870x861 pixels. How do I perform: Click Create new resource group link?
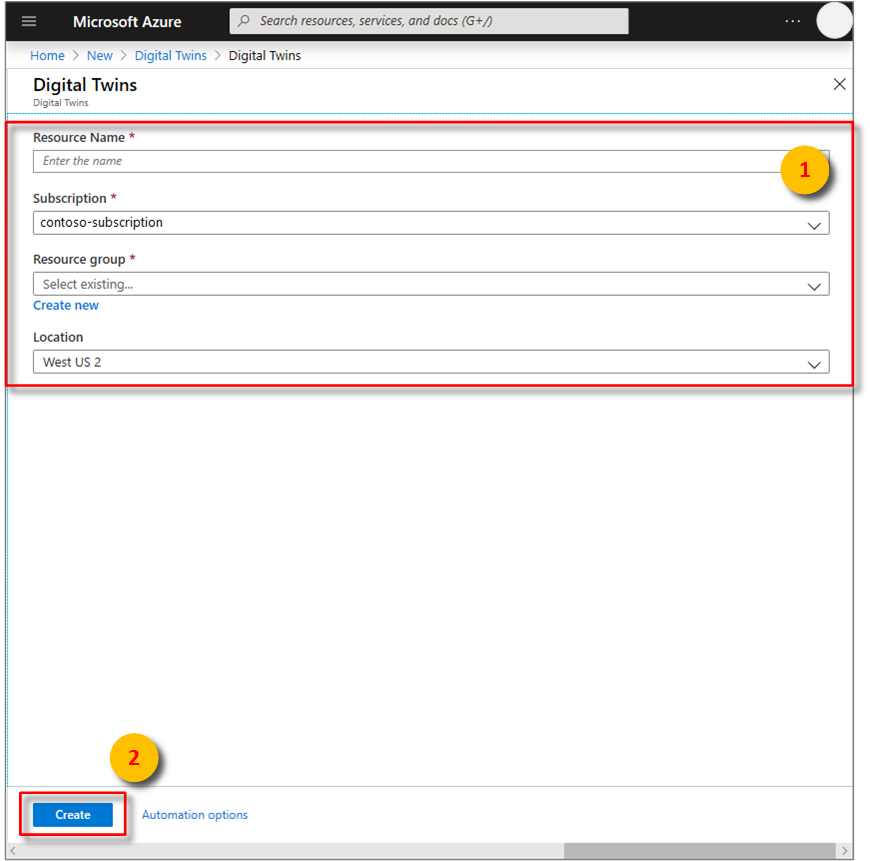(65, 305)
